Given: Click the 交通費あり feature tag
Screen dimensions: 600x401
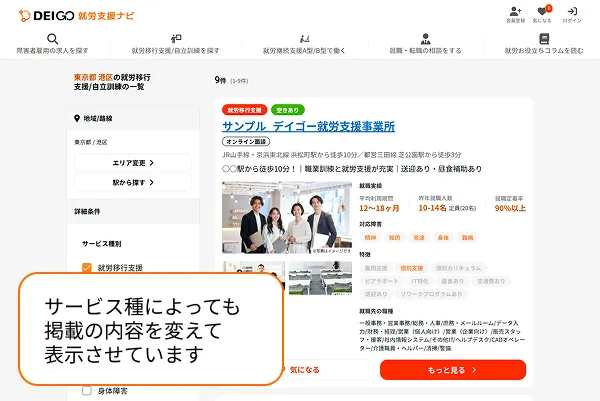Looking at the screenshot, I should pyautogui.click(x=491, y=281).
